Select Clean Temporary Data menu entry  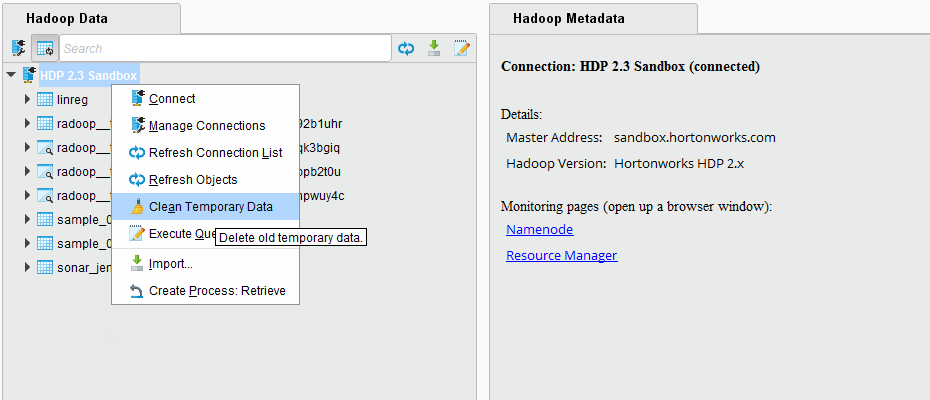click(x=210, y=207)
